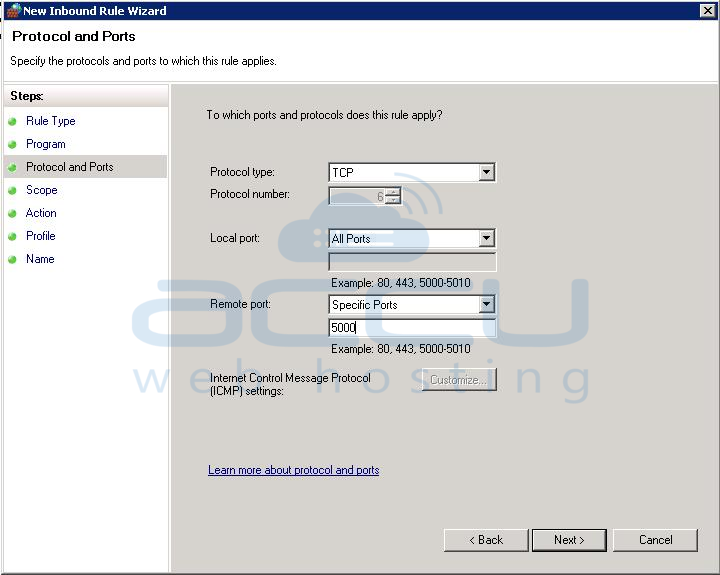Click green bullet beside Rule Type step
The image size is (720, 575).
pyautogui.click(x=12, y=121)
